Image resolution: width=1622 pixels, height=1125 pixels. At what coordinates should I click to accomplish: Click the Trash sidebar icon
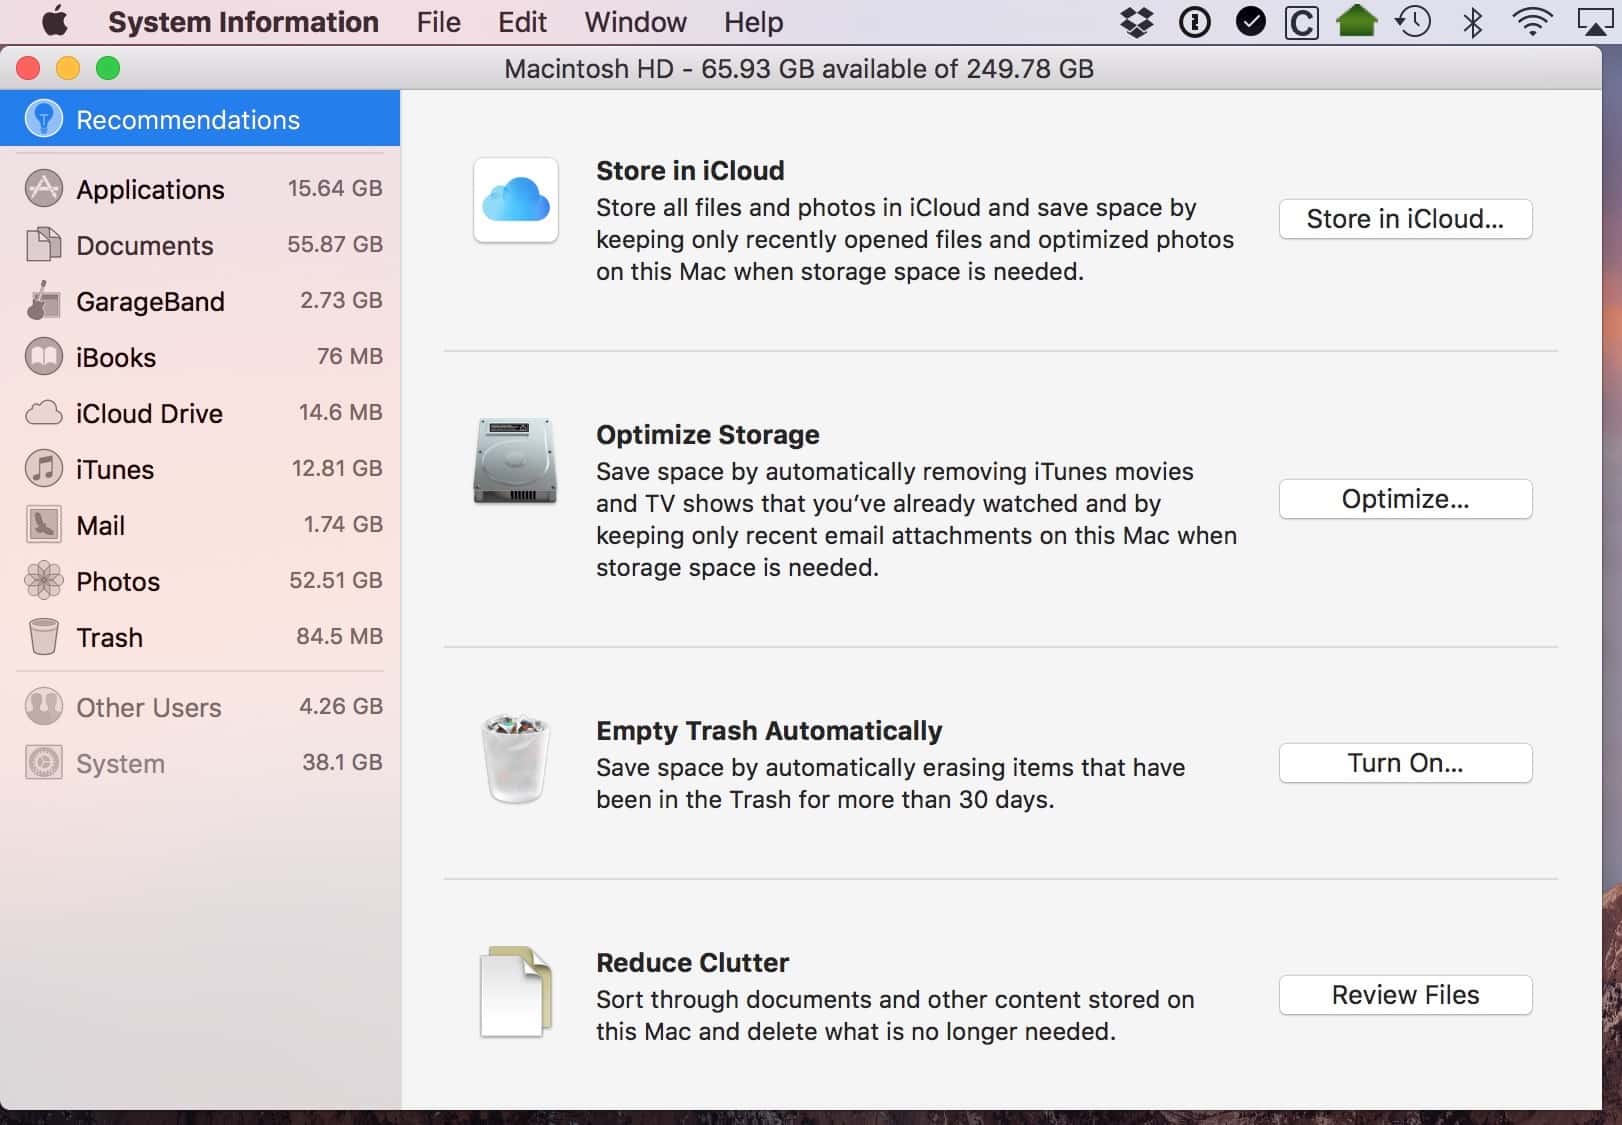pyautogui.click(x=43, y=636)
